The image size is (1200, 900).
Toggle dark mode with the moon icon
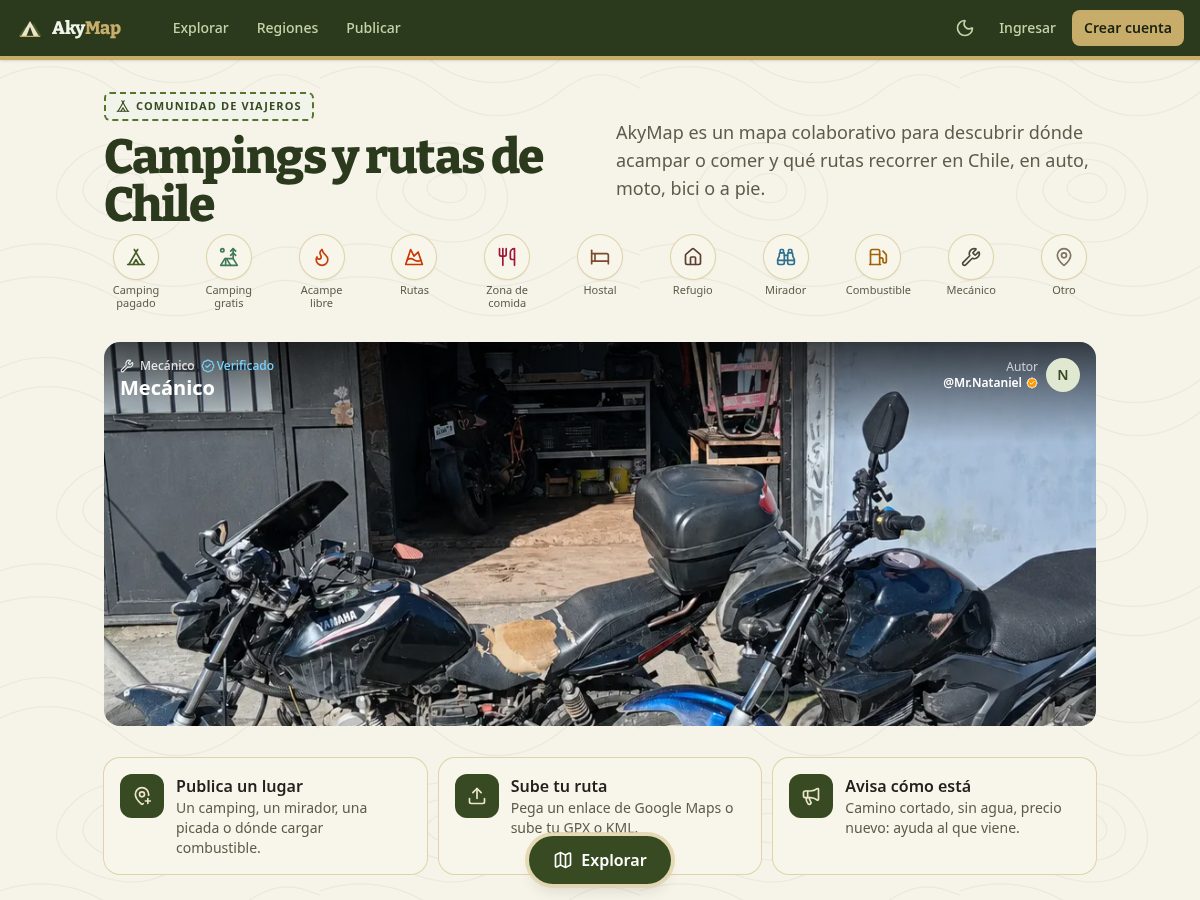pos(965,28)
